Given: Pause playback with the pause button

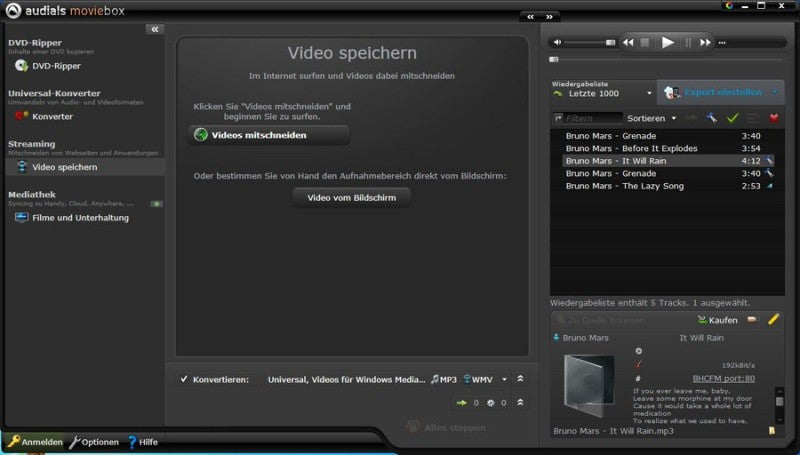Looking at the screenshot, I should coord(688,42).
